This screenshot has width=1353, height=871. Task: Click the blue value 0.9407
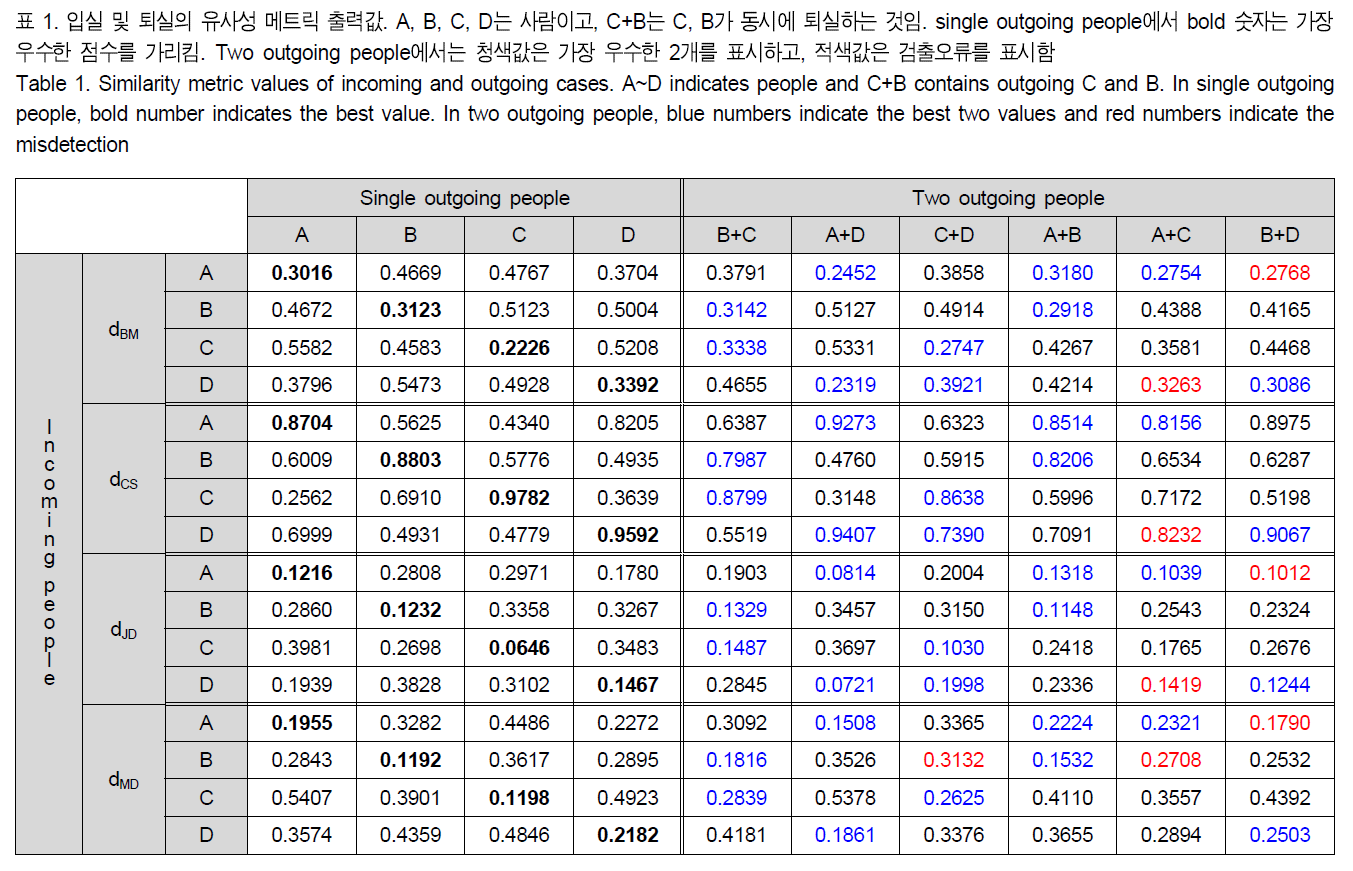click(x=845, y=535)
